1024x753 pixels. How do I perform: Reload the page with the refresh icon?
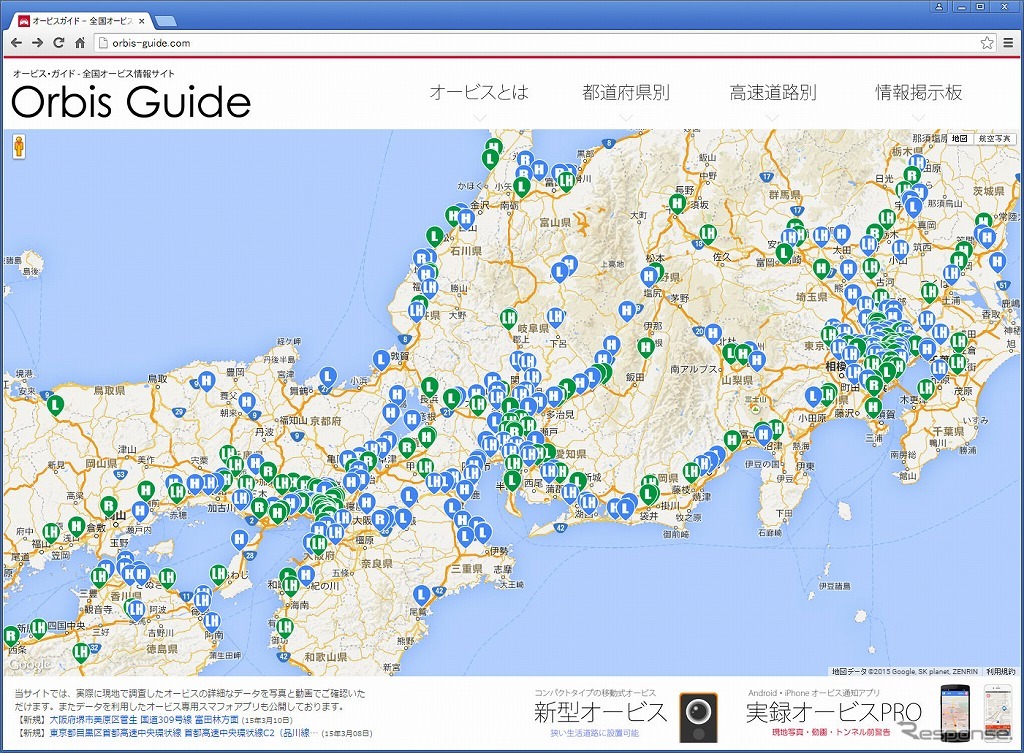[x=59, y=43]
